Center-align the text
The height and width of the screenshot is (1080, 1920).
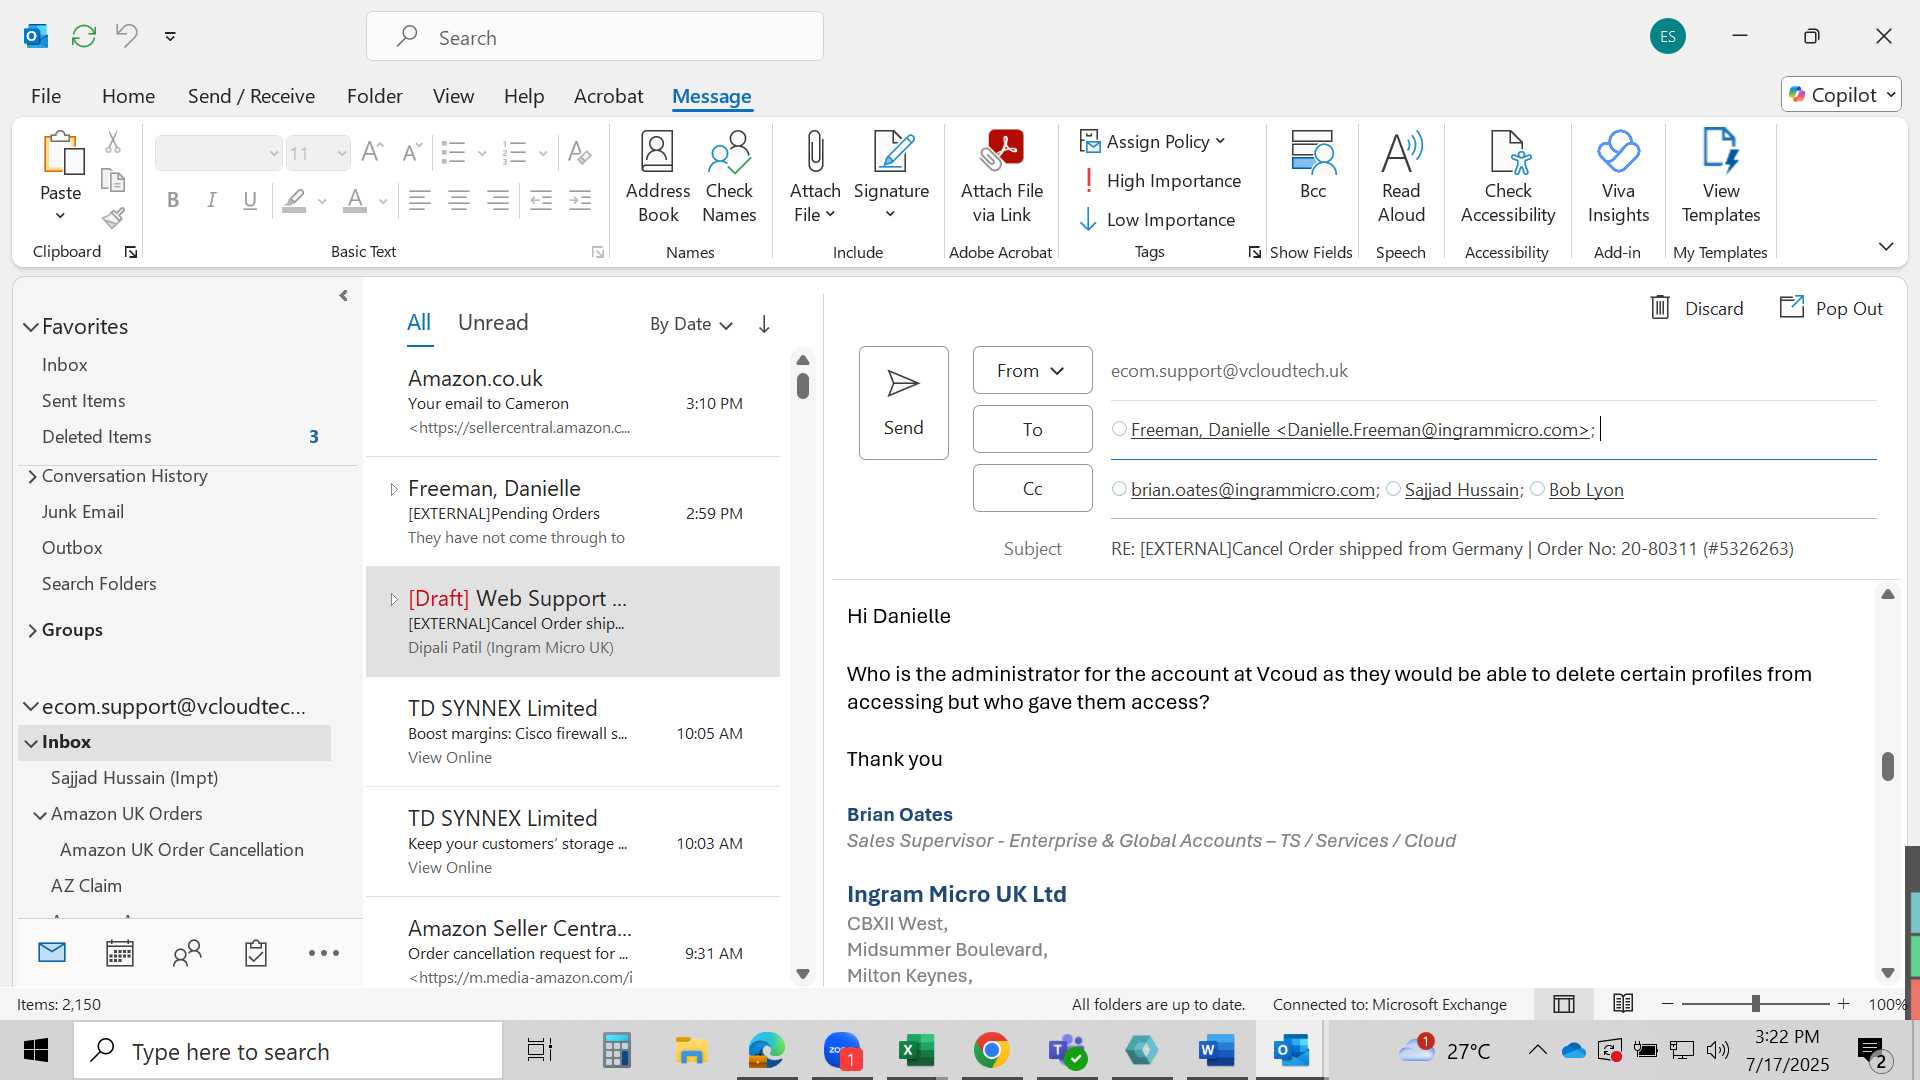tap(459, 201)
